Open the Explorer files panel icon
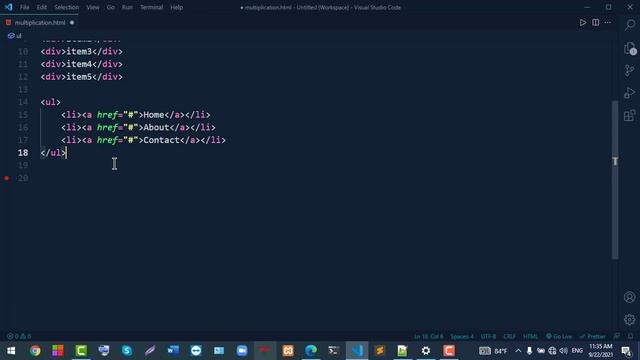 [629, 48]
